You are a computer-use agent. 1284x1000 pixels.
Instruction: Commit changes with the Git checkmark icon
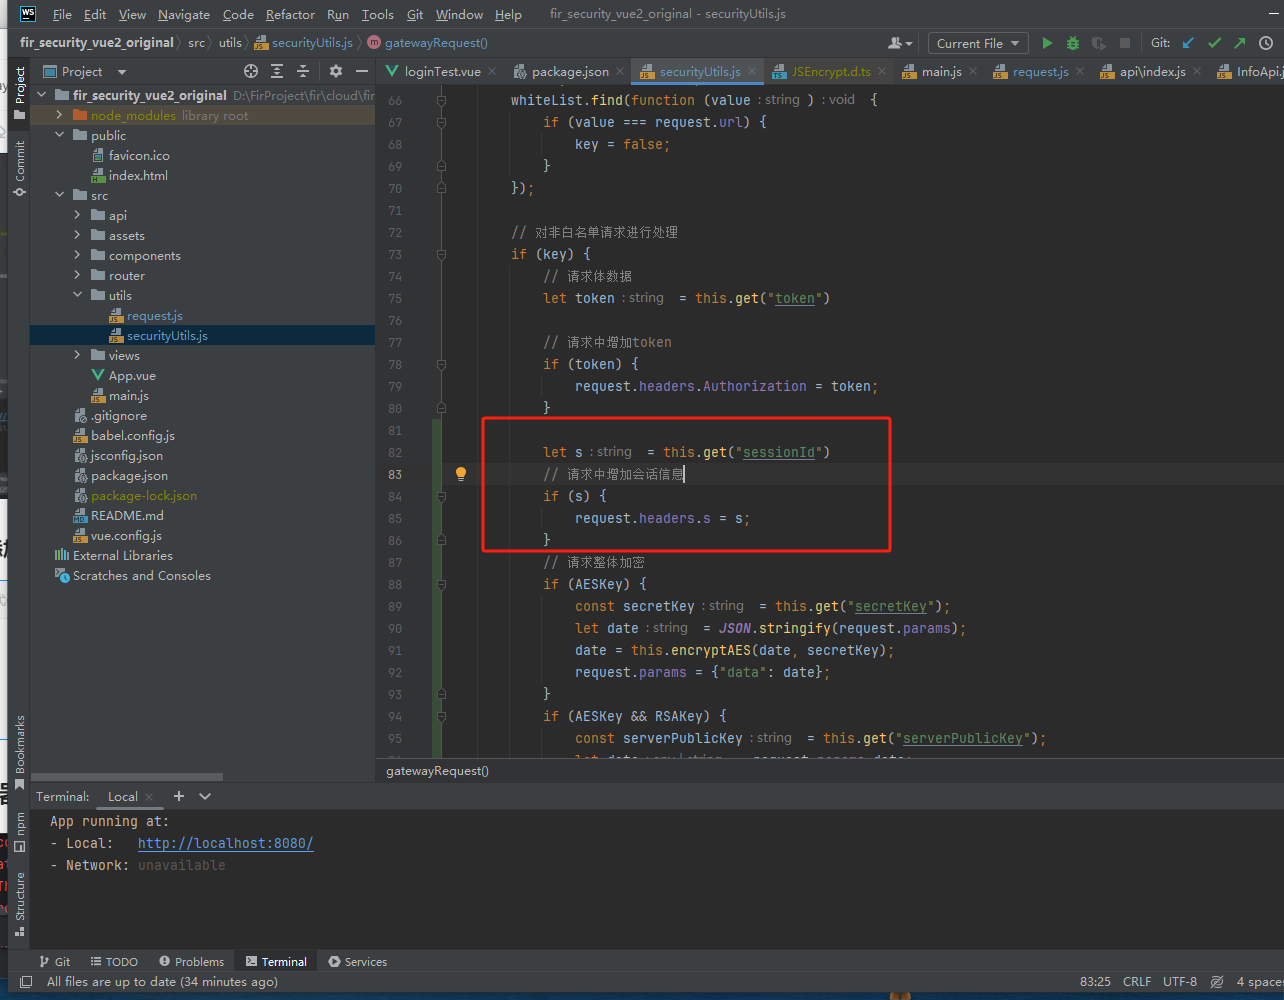1214,43
